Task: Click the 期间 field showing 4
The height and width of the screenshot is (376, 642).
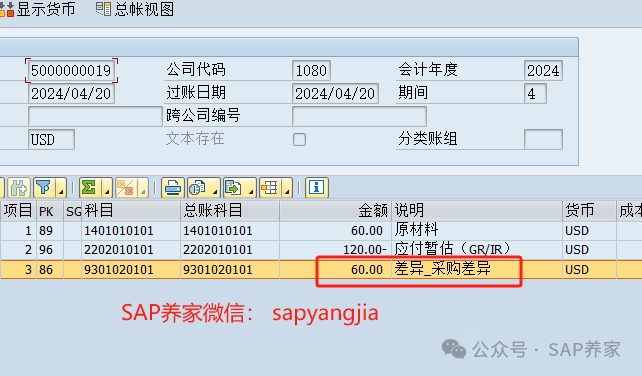Action: (x=535, y=93)
